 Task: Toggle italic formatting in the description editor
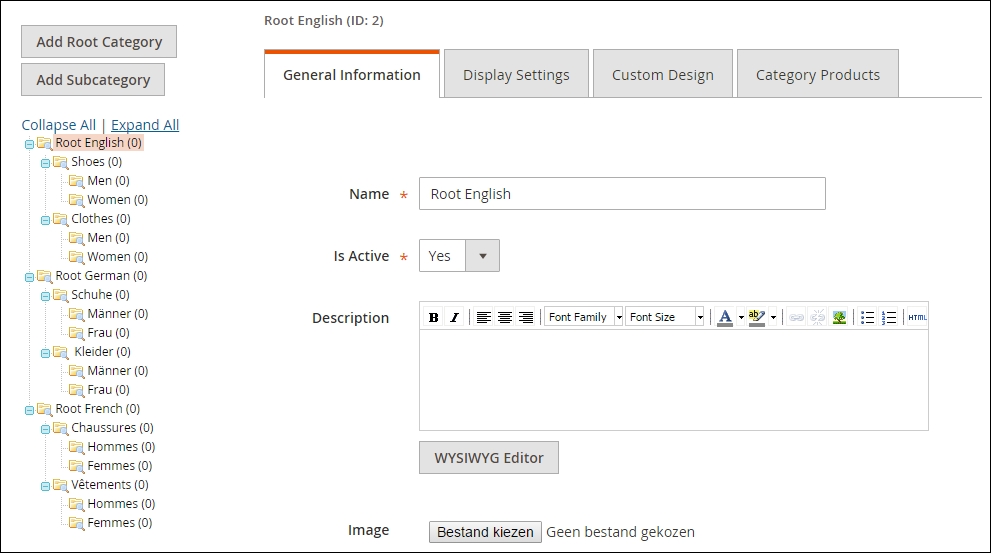(x=454, y=317)
